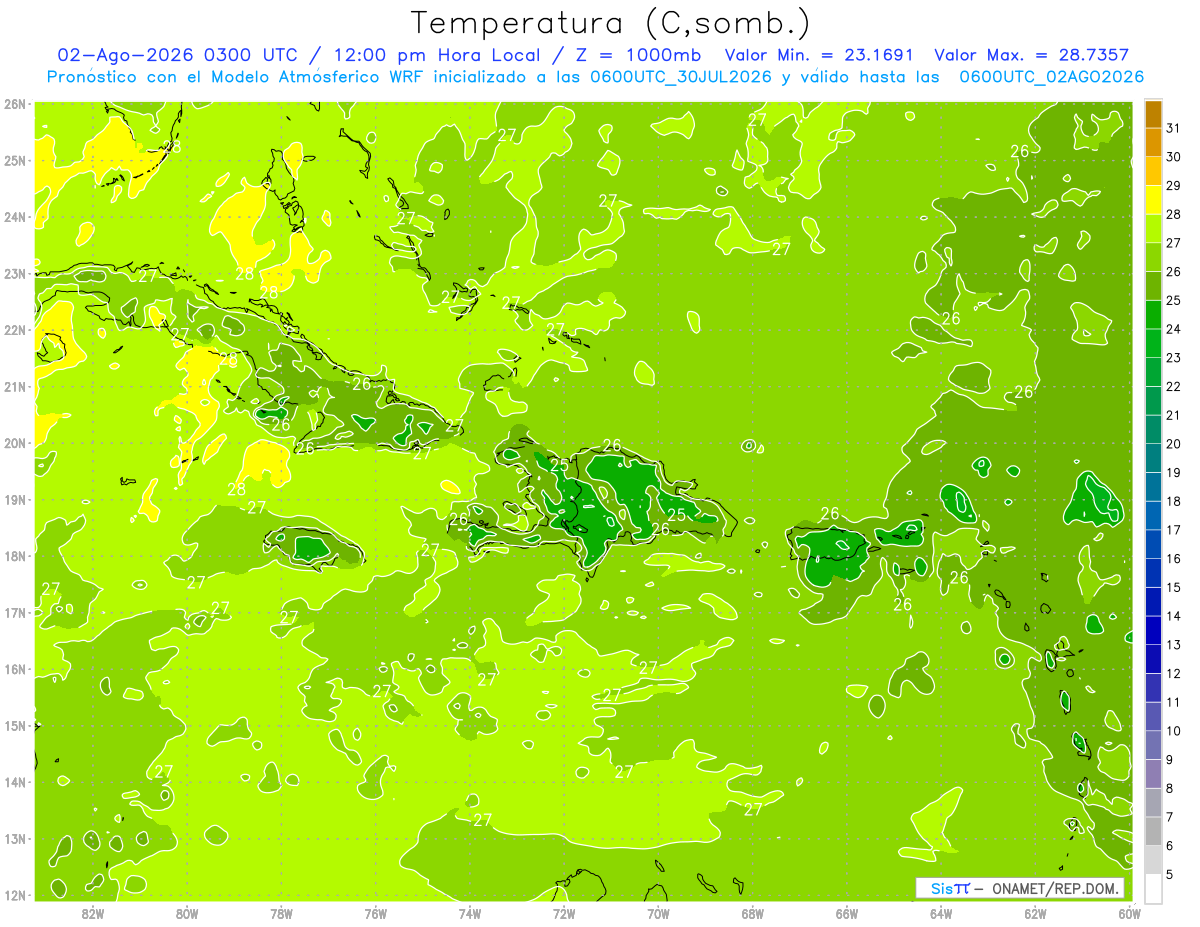
Task: Click the color scale number 31
Action: [x=1174, y=129]
